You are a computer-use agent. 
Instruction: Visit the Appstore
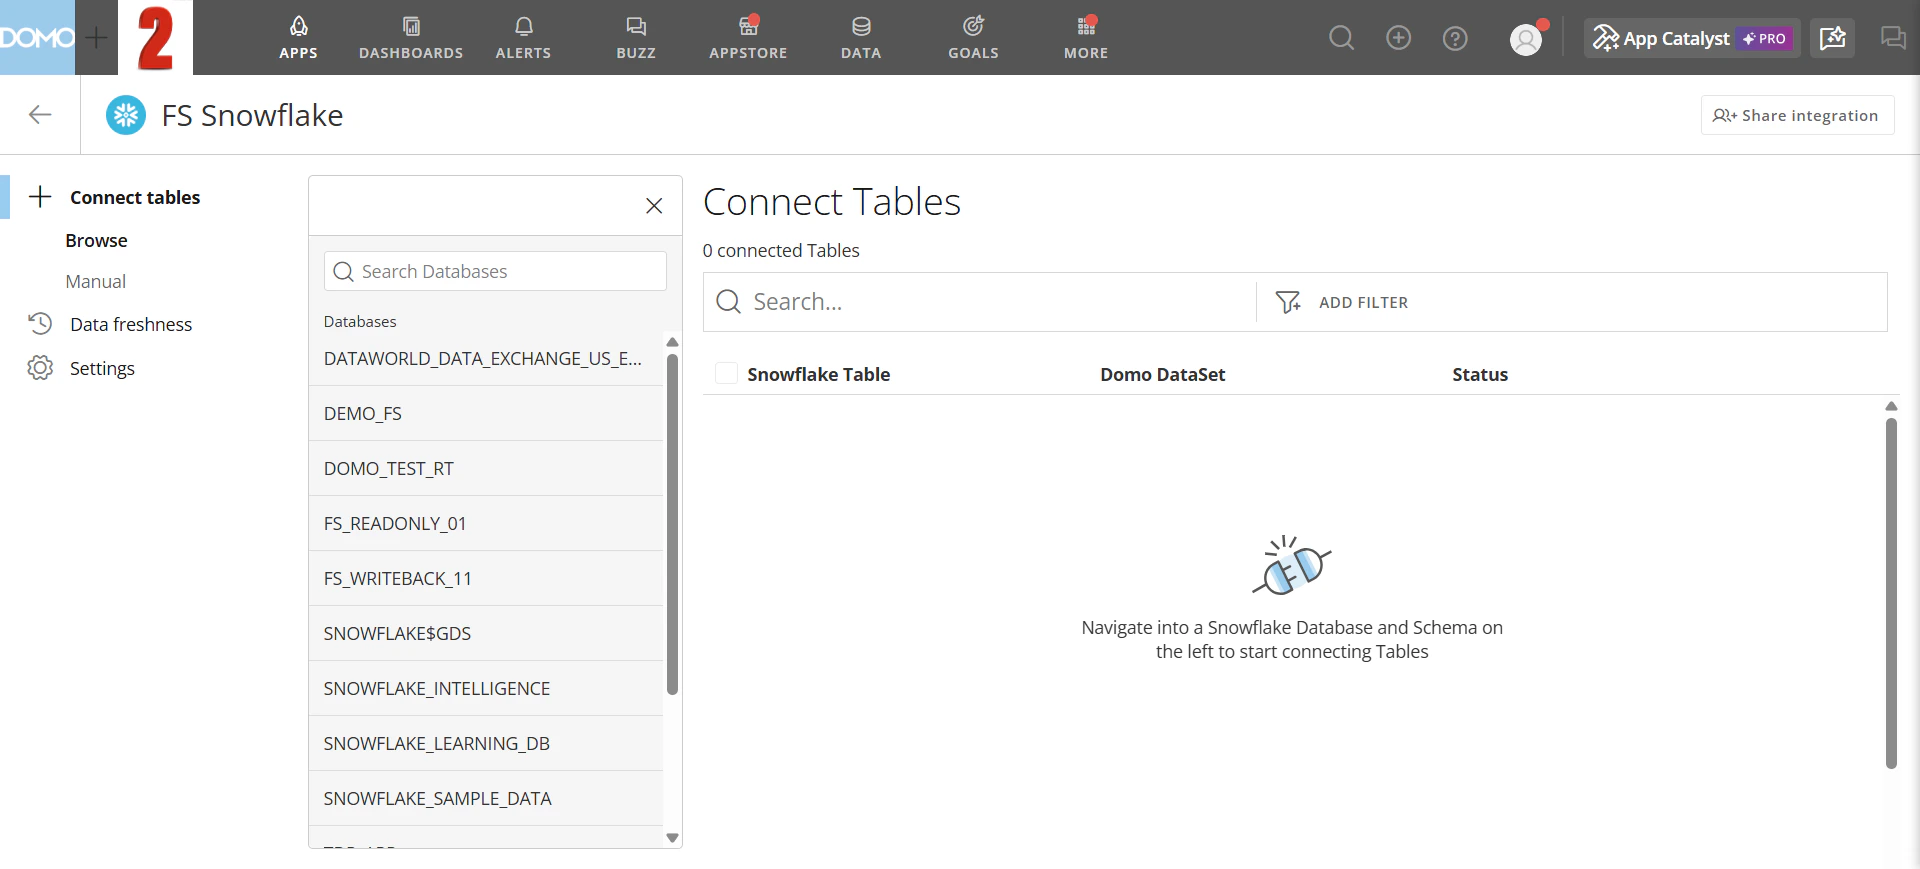click(748, 38)
